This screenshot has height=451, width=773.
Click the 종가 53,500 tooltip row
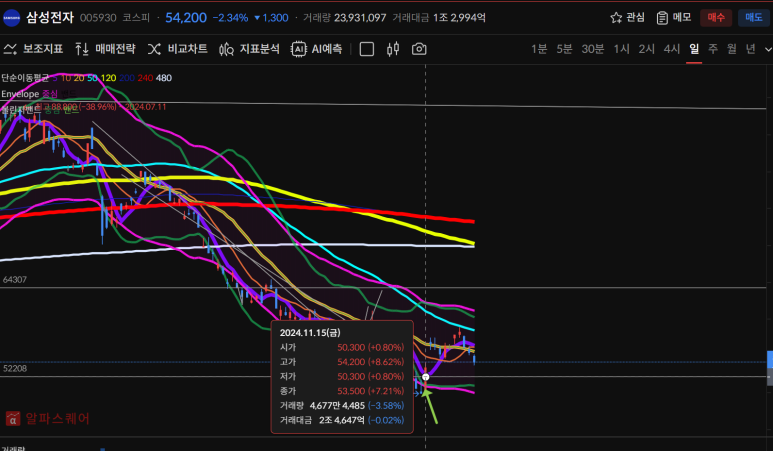[x=342, y=391]
